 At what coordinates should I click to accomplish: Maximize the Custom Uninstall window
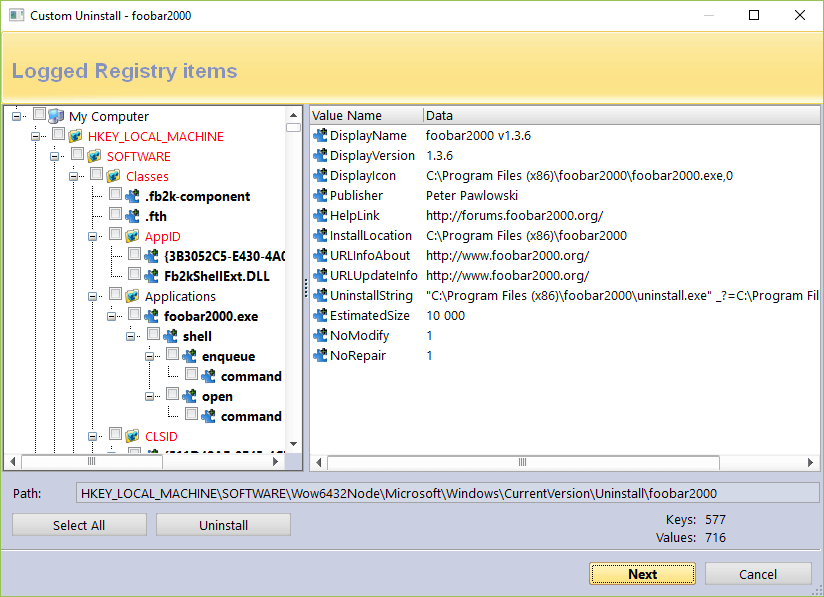tap(754, 15)
